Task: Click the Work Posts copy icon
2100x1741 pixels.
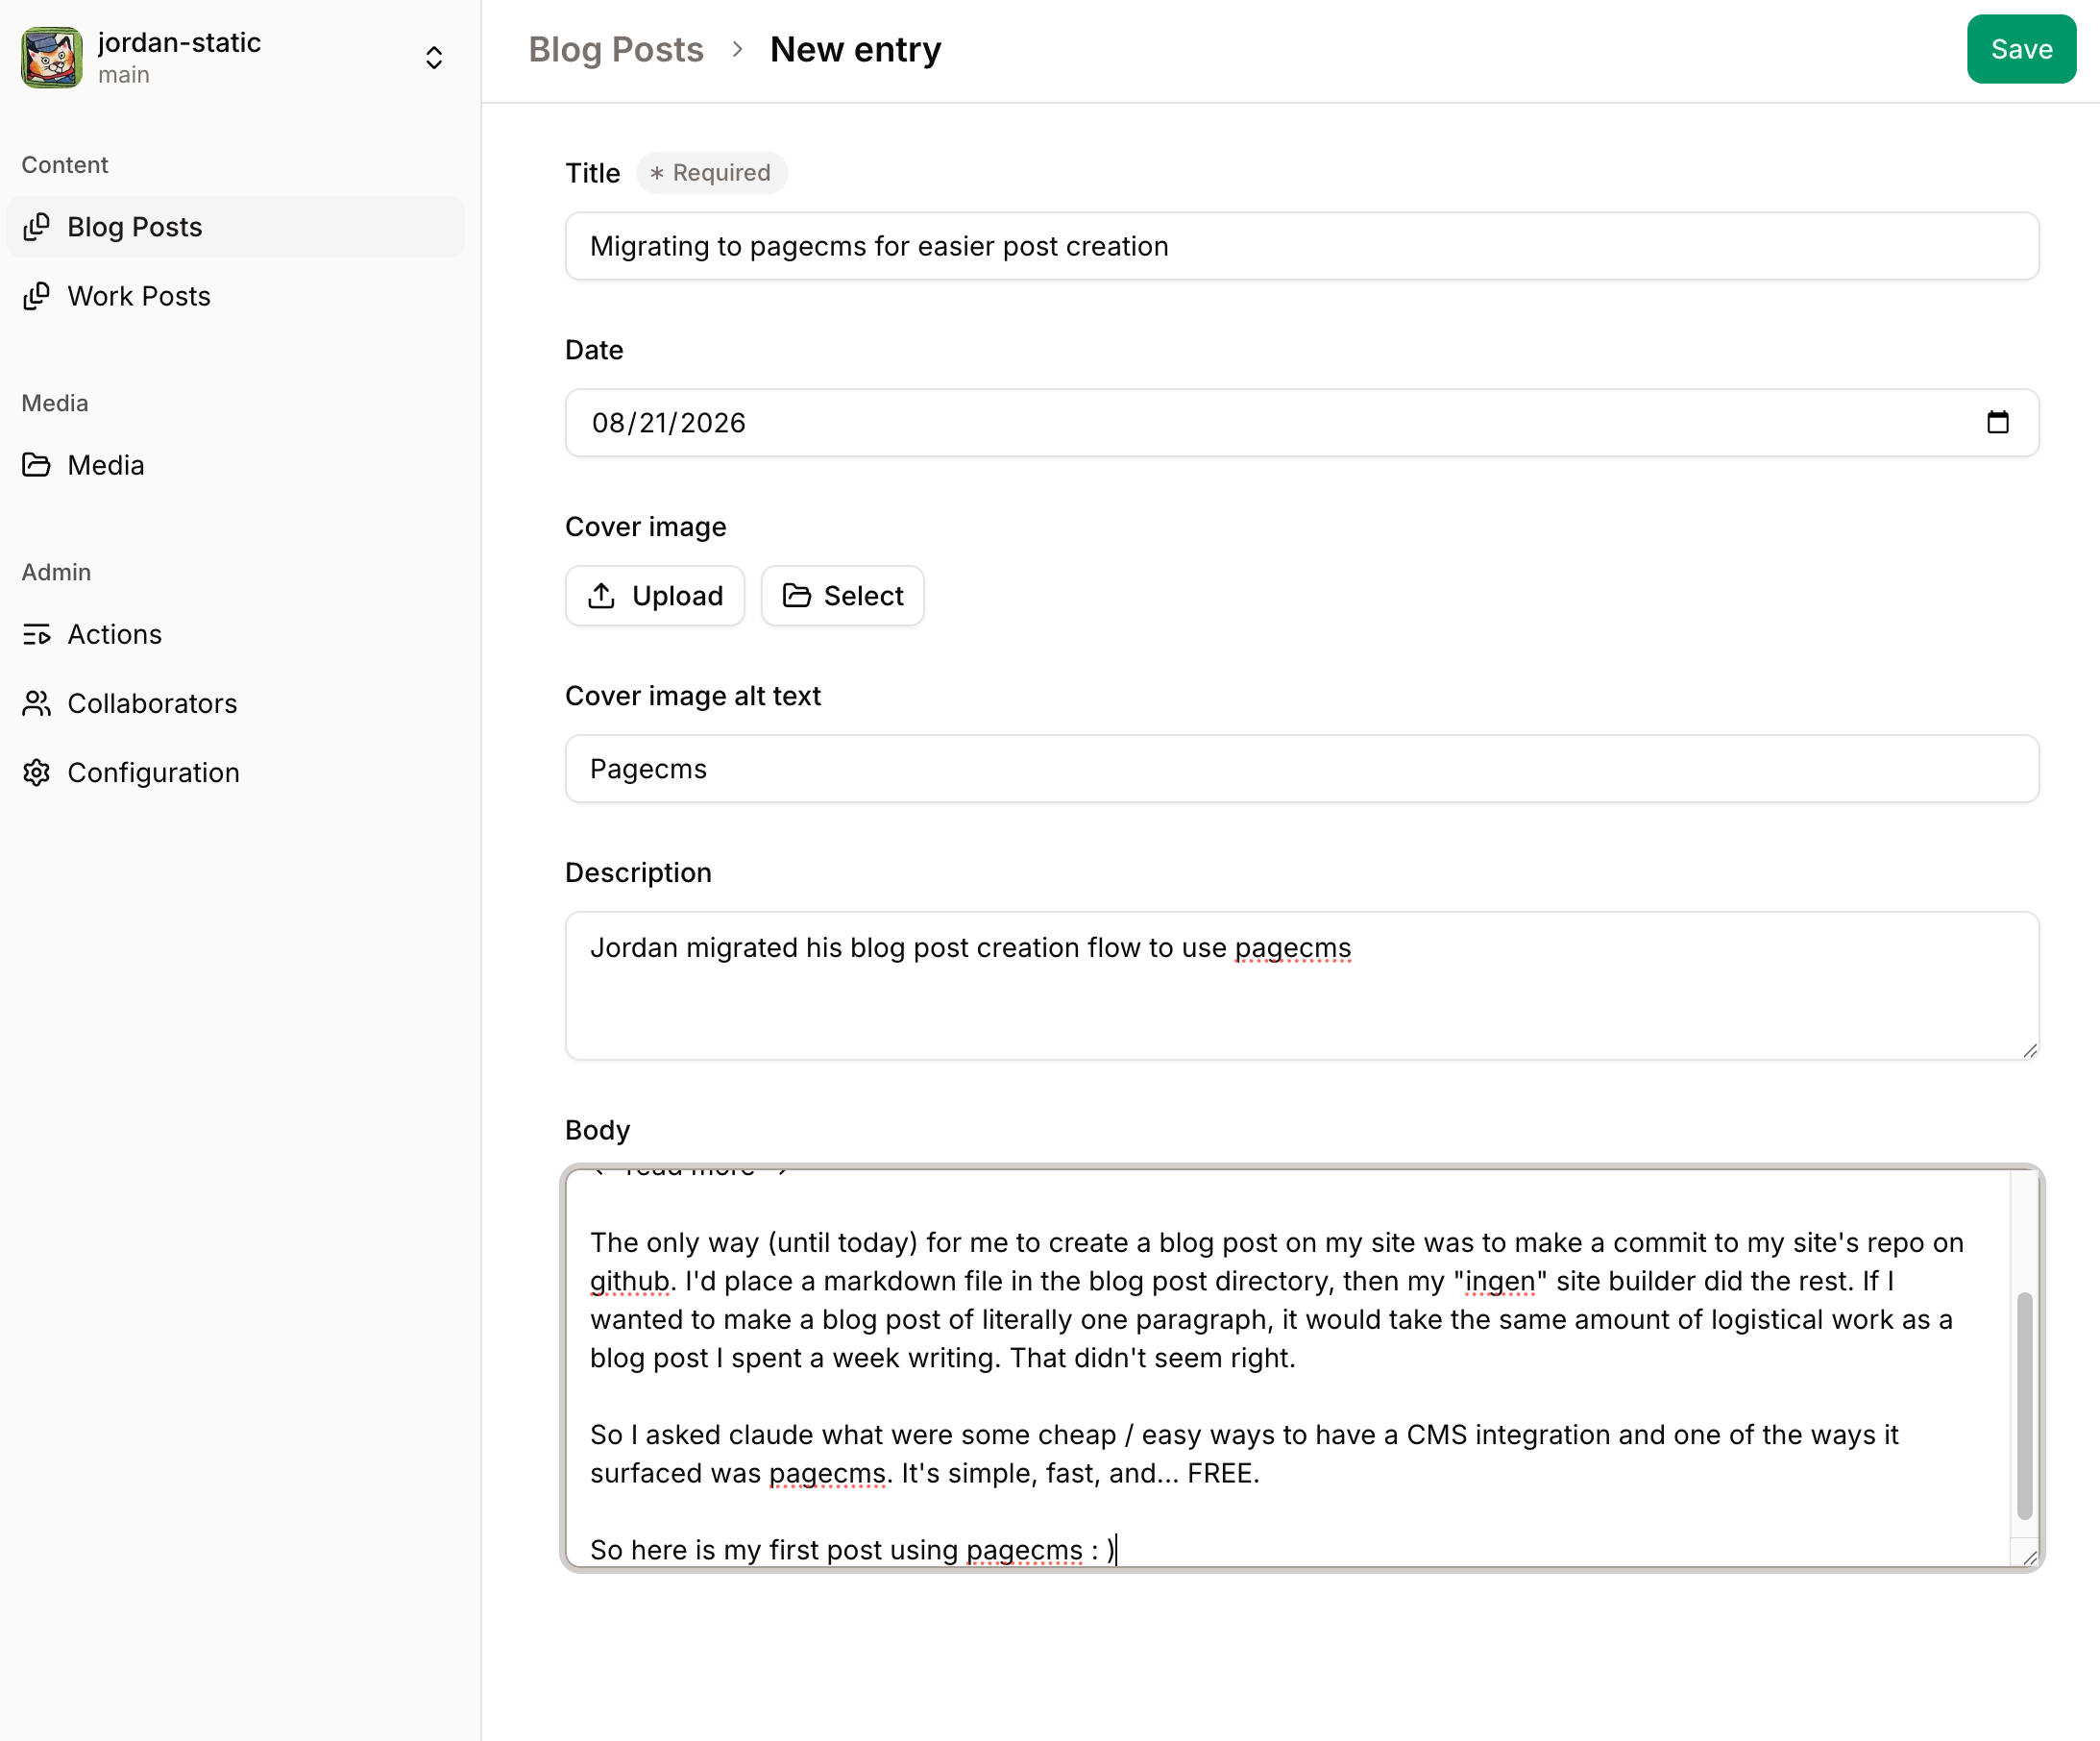Action: pos(37,296)
